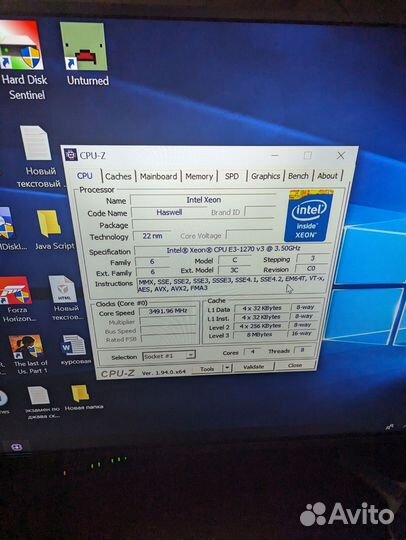Launch the Unturned game shortcut
Image resolution: width=406 pixels, height=540 pixels.
(85, 54)
